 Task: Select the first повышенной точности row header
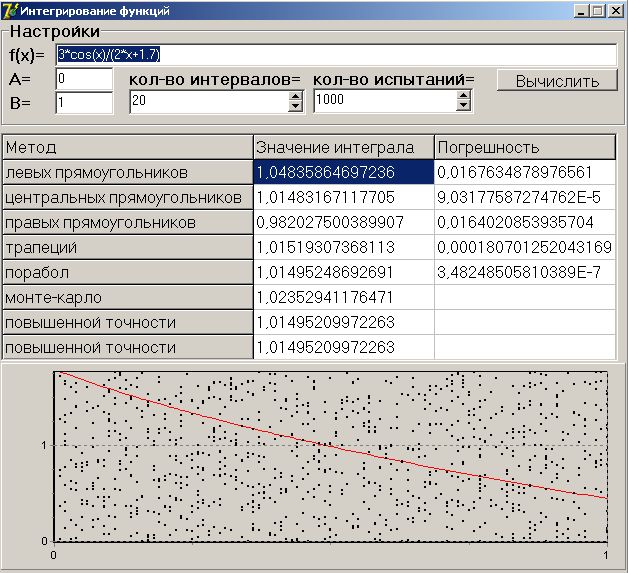[x=128, y=322]
